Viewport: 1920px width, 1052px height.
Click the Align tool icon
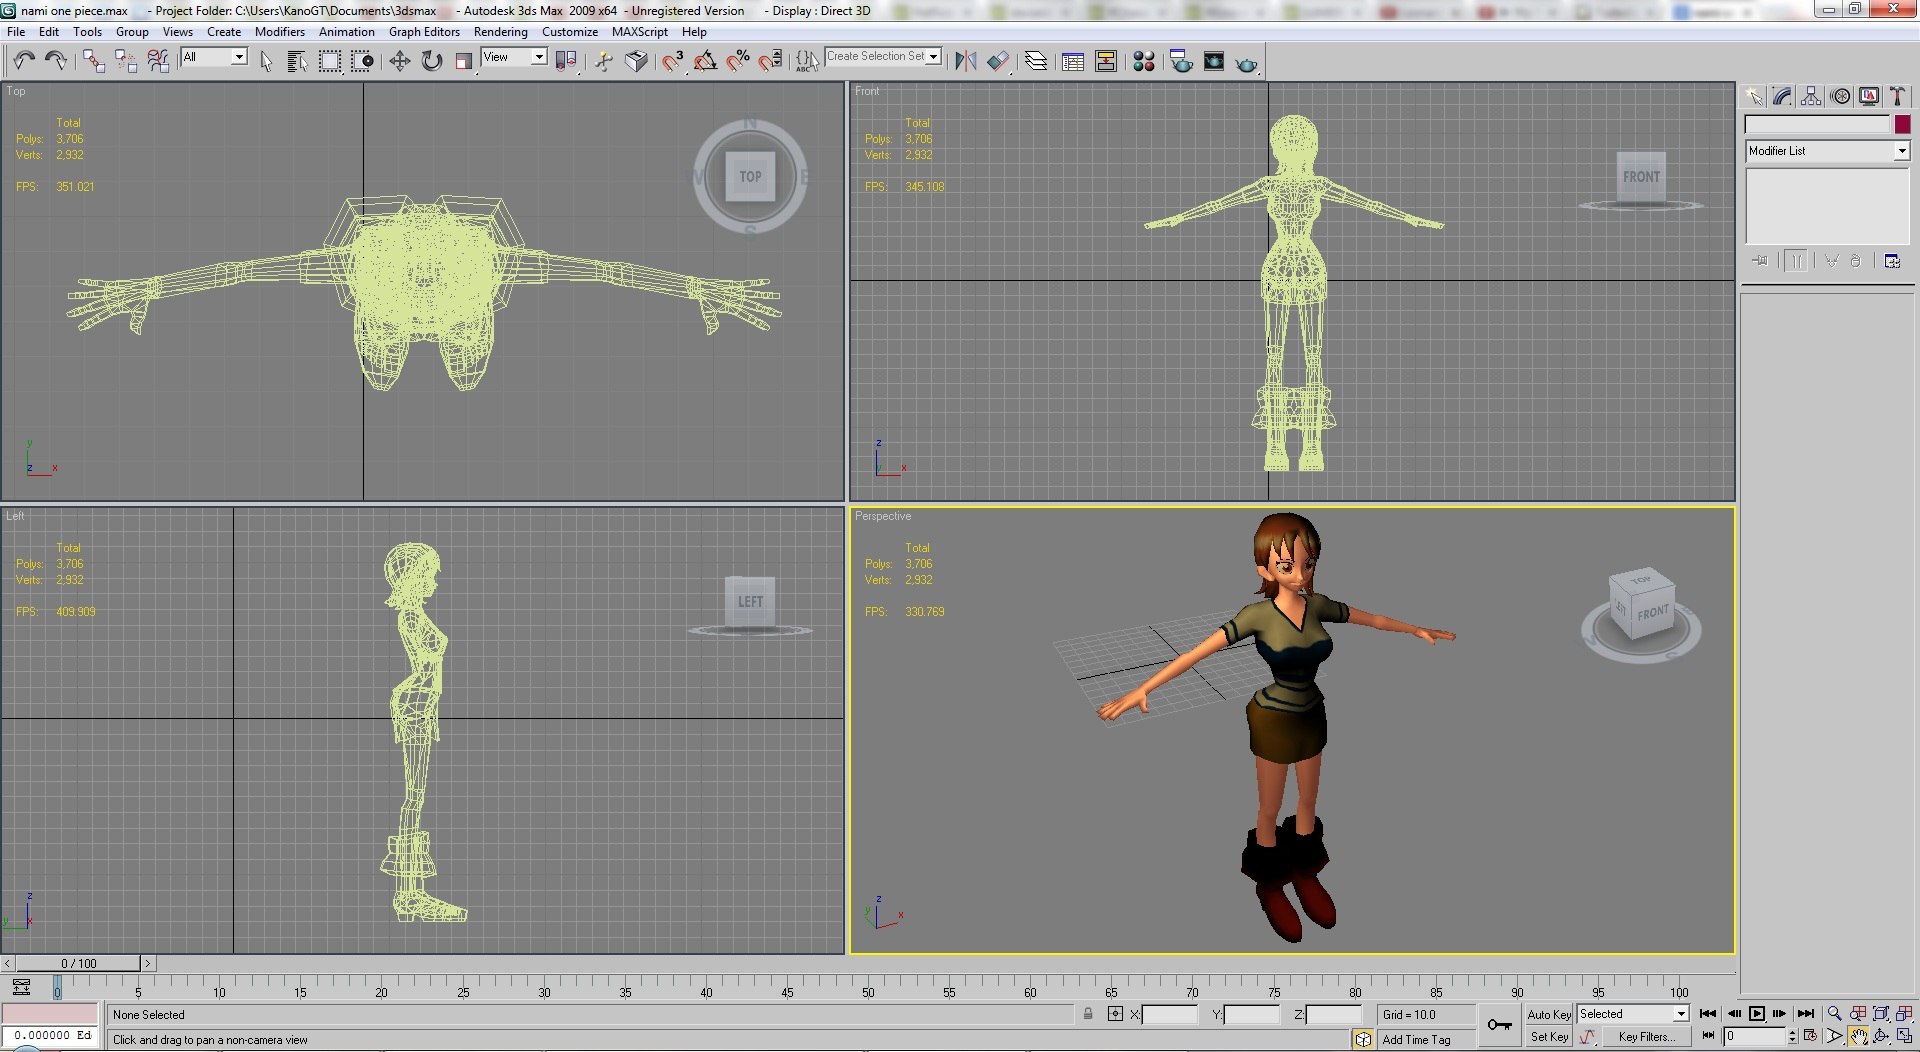[x=998, y=62]
